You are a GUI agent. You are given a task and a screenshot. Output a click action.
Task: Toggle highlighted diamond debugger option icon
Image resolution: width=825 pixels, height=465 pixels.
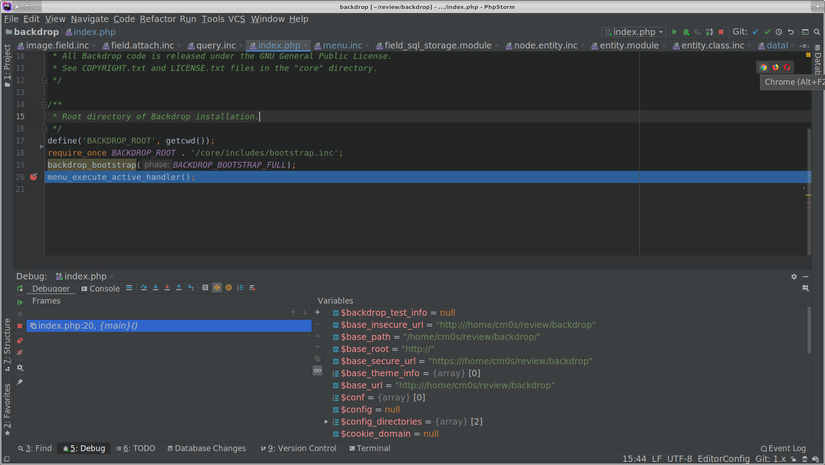(217, 288)
